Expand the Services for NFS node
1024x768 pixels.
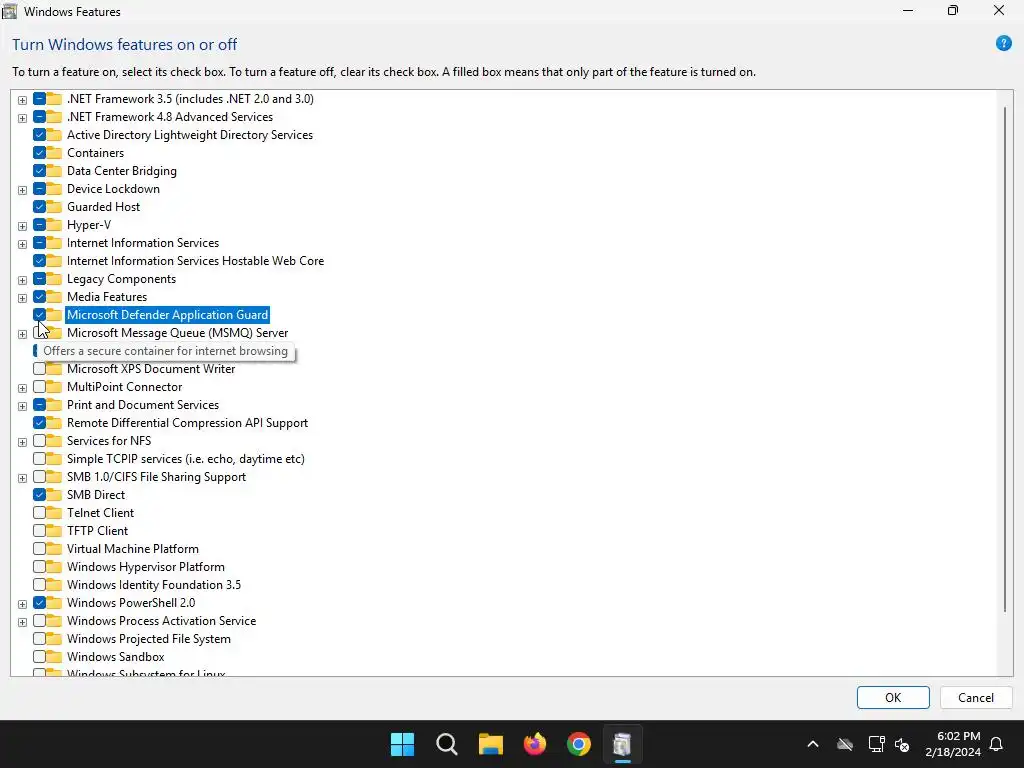pos(22,442)
